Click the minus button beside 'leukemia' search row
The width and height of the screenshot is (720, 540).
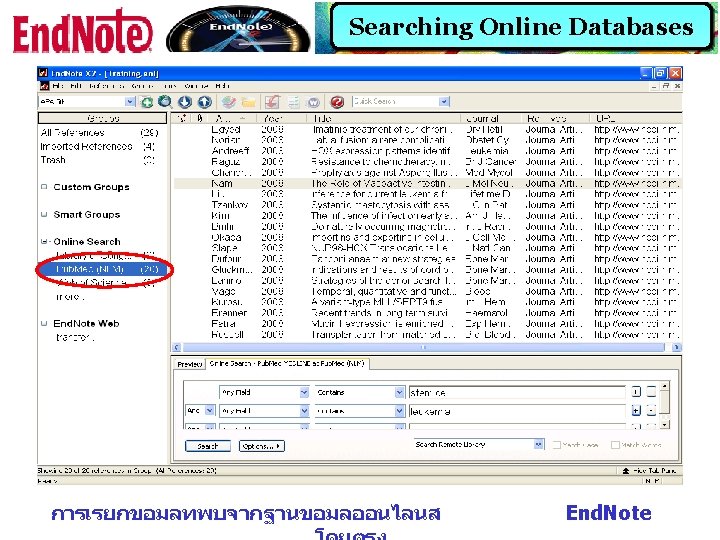pyautogui.click(x=651, y=411)
